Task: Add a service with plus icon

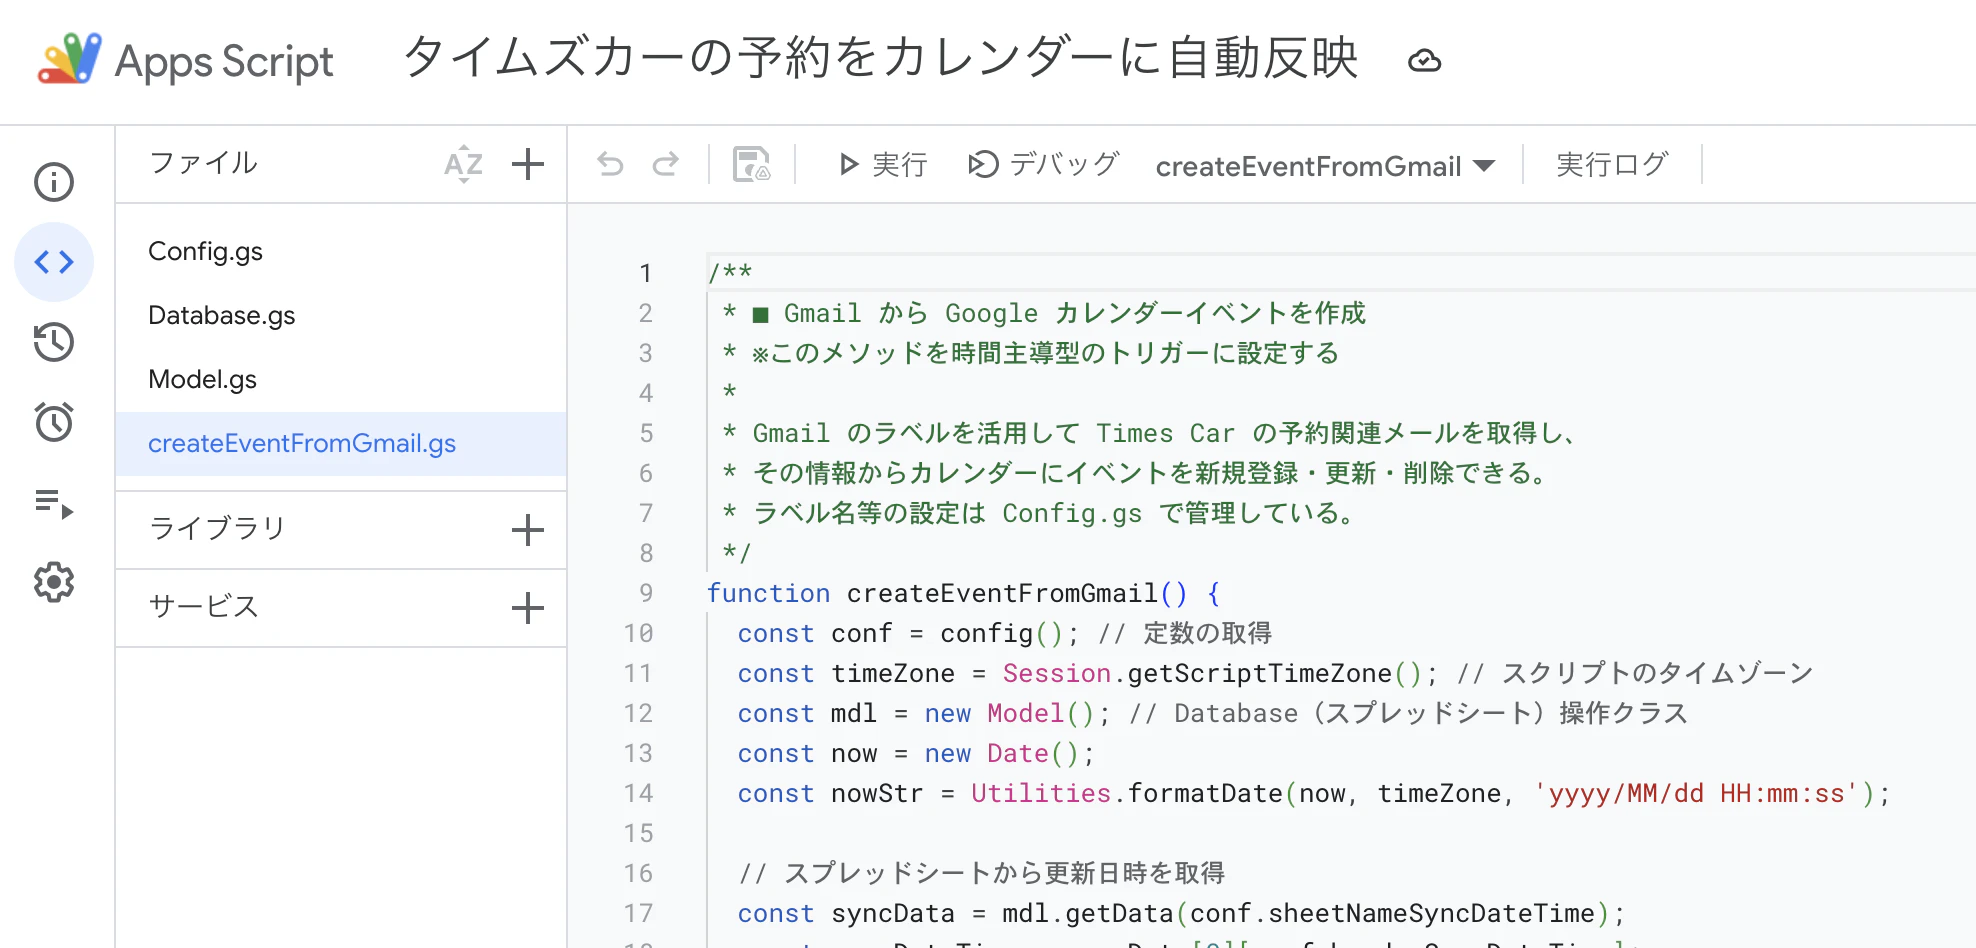Action: click(x=528, y=608)
